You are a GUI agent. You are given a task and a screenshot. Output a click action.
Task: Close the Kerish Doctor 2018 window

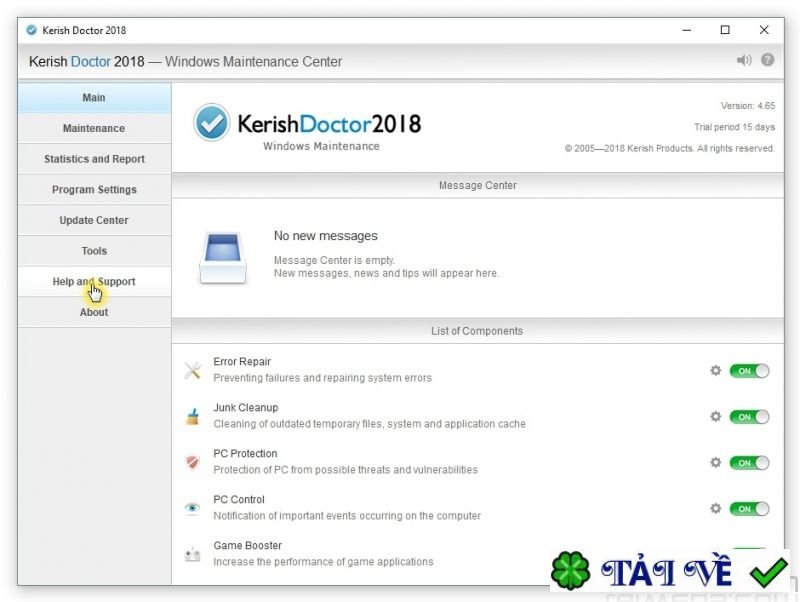pyautogui.click(x=764, y=30)
